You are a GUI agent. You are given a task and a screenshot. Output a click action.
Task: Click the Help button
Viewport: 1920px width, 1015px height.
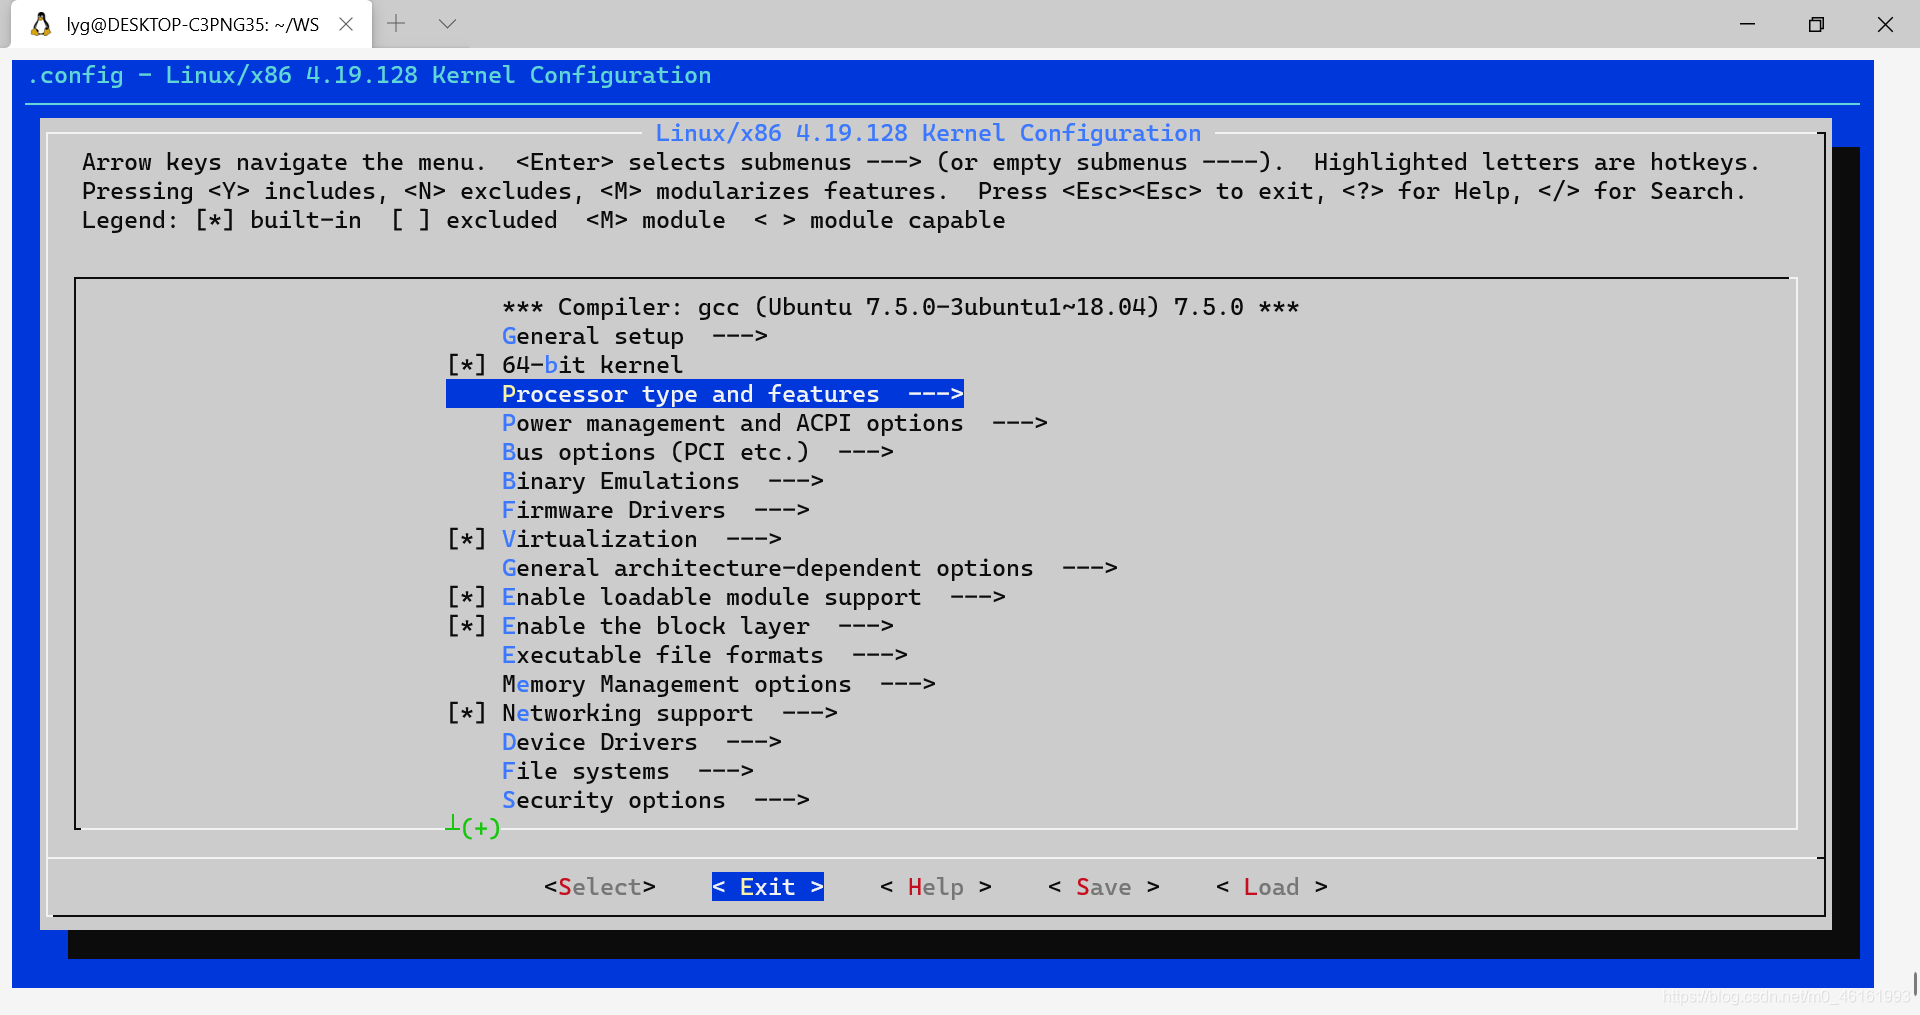[x=935, y=887]
